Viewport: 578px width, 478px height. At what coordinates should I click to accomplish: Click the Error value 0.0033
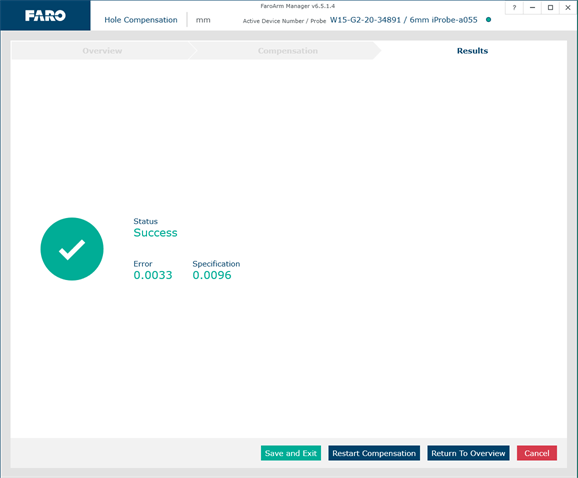tap(153, 275)
